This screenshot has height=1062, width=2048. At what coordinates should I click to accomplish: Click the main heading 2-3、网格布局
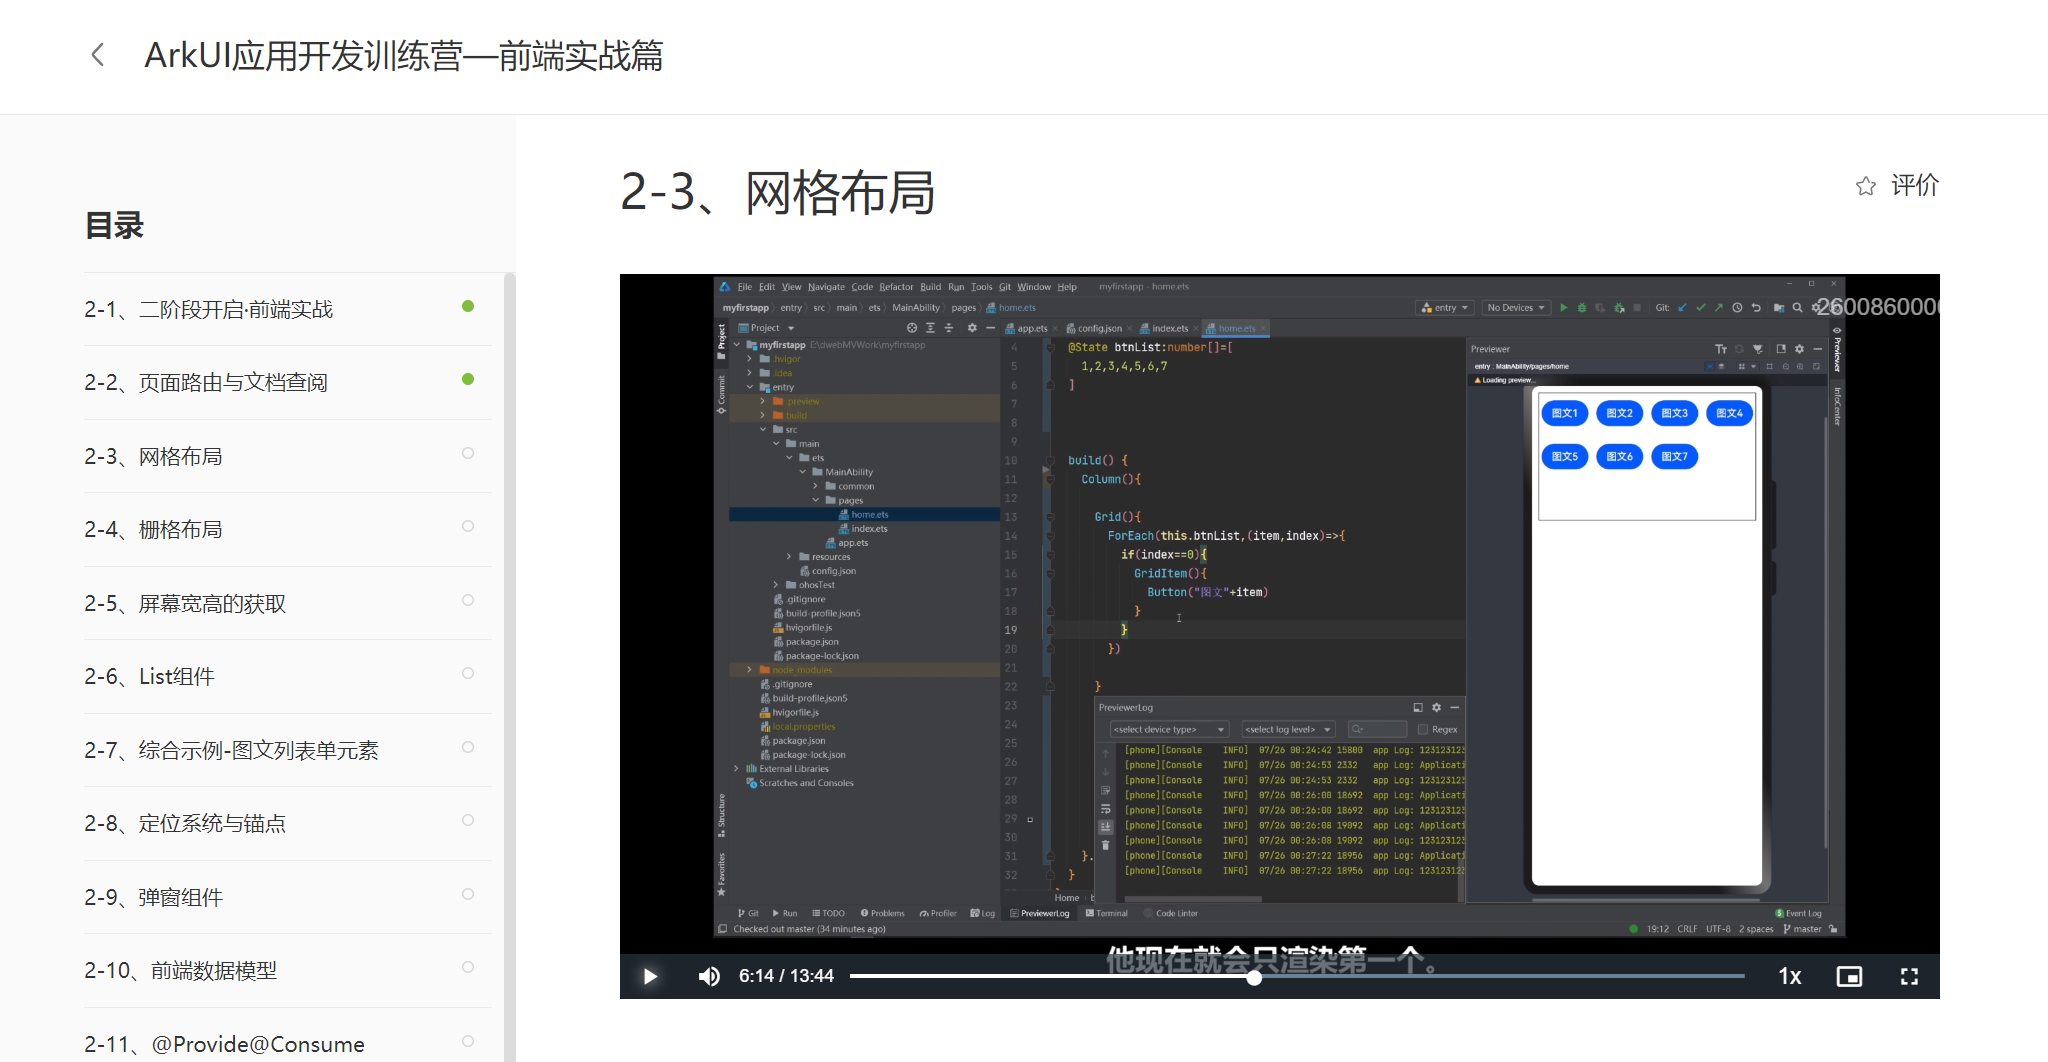[777, 192]
